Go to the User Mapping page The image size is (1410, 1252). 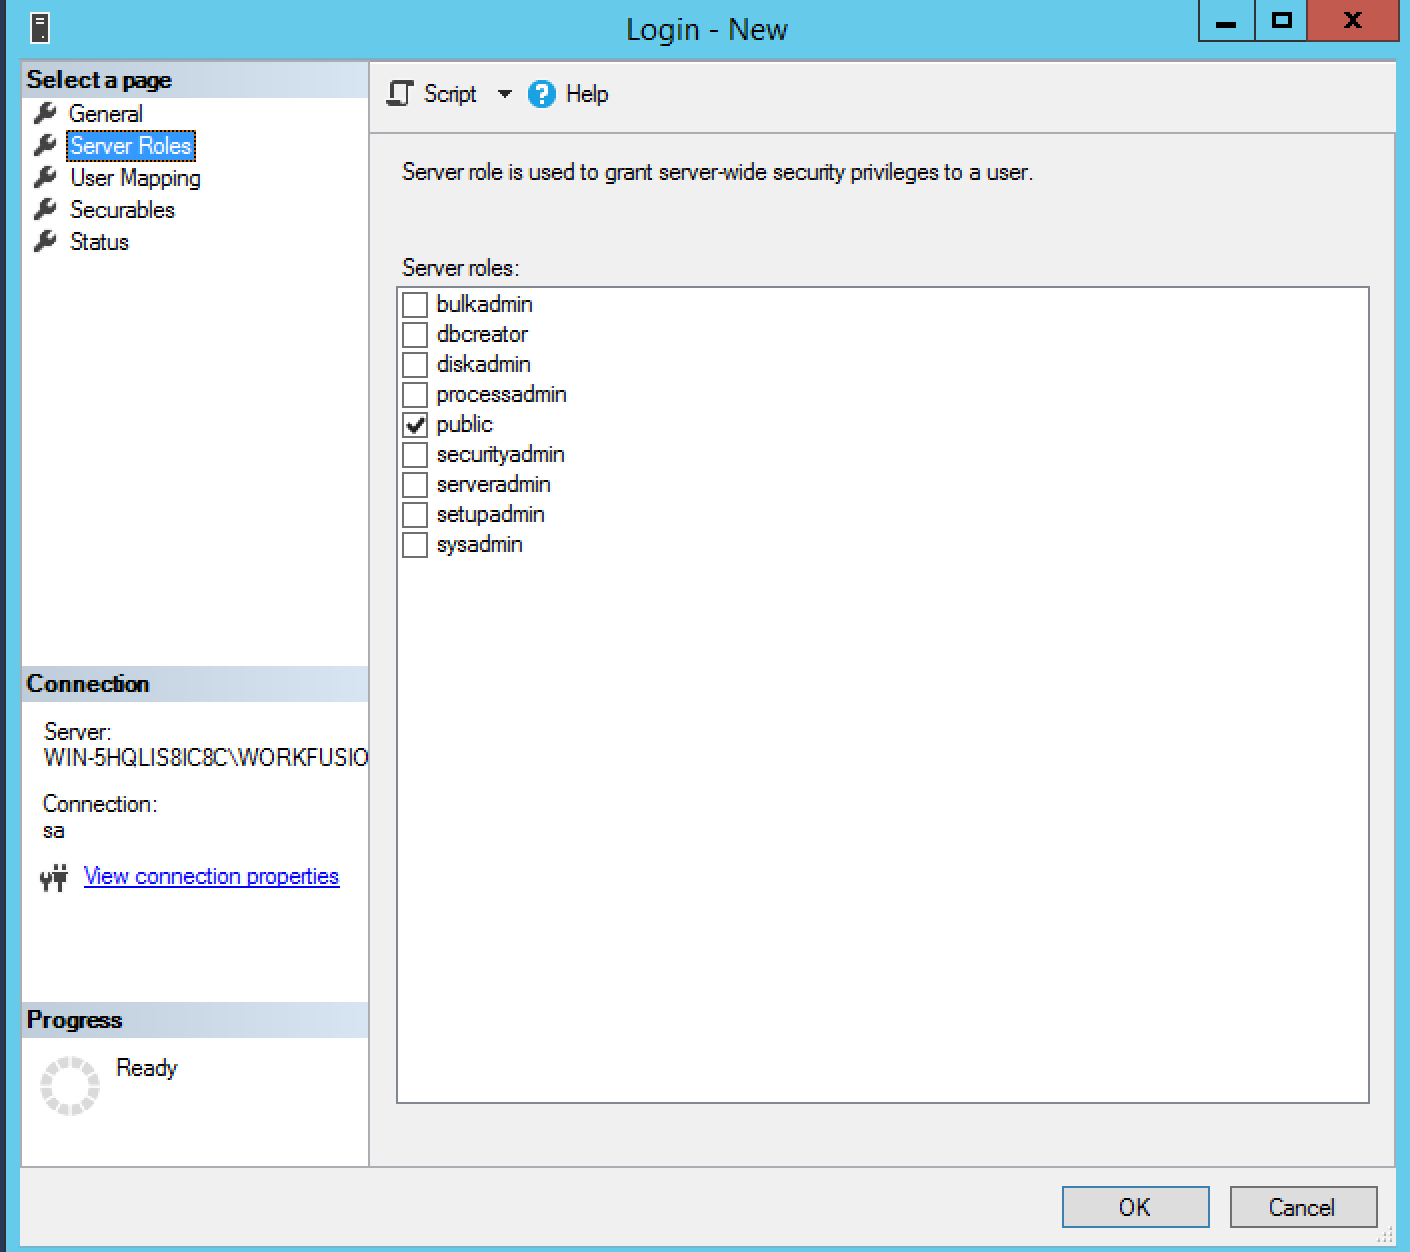(x=135, y=178)
